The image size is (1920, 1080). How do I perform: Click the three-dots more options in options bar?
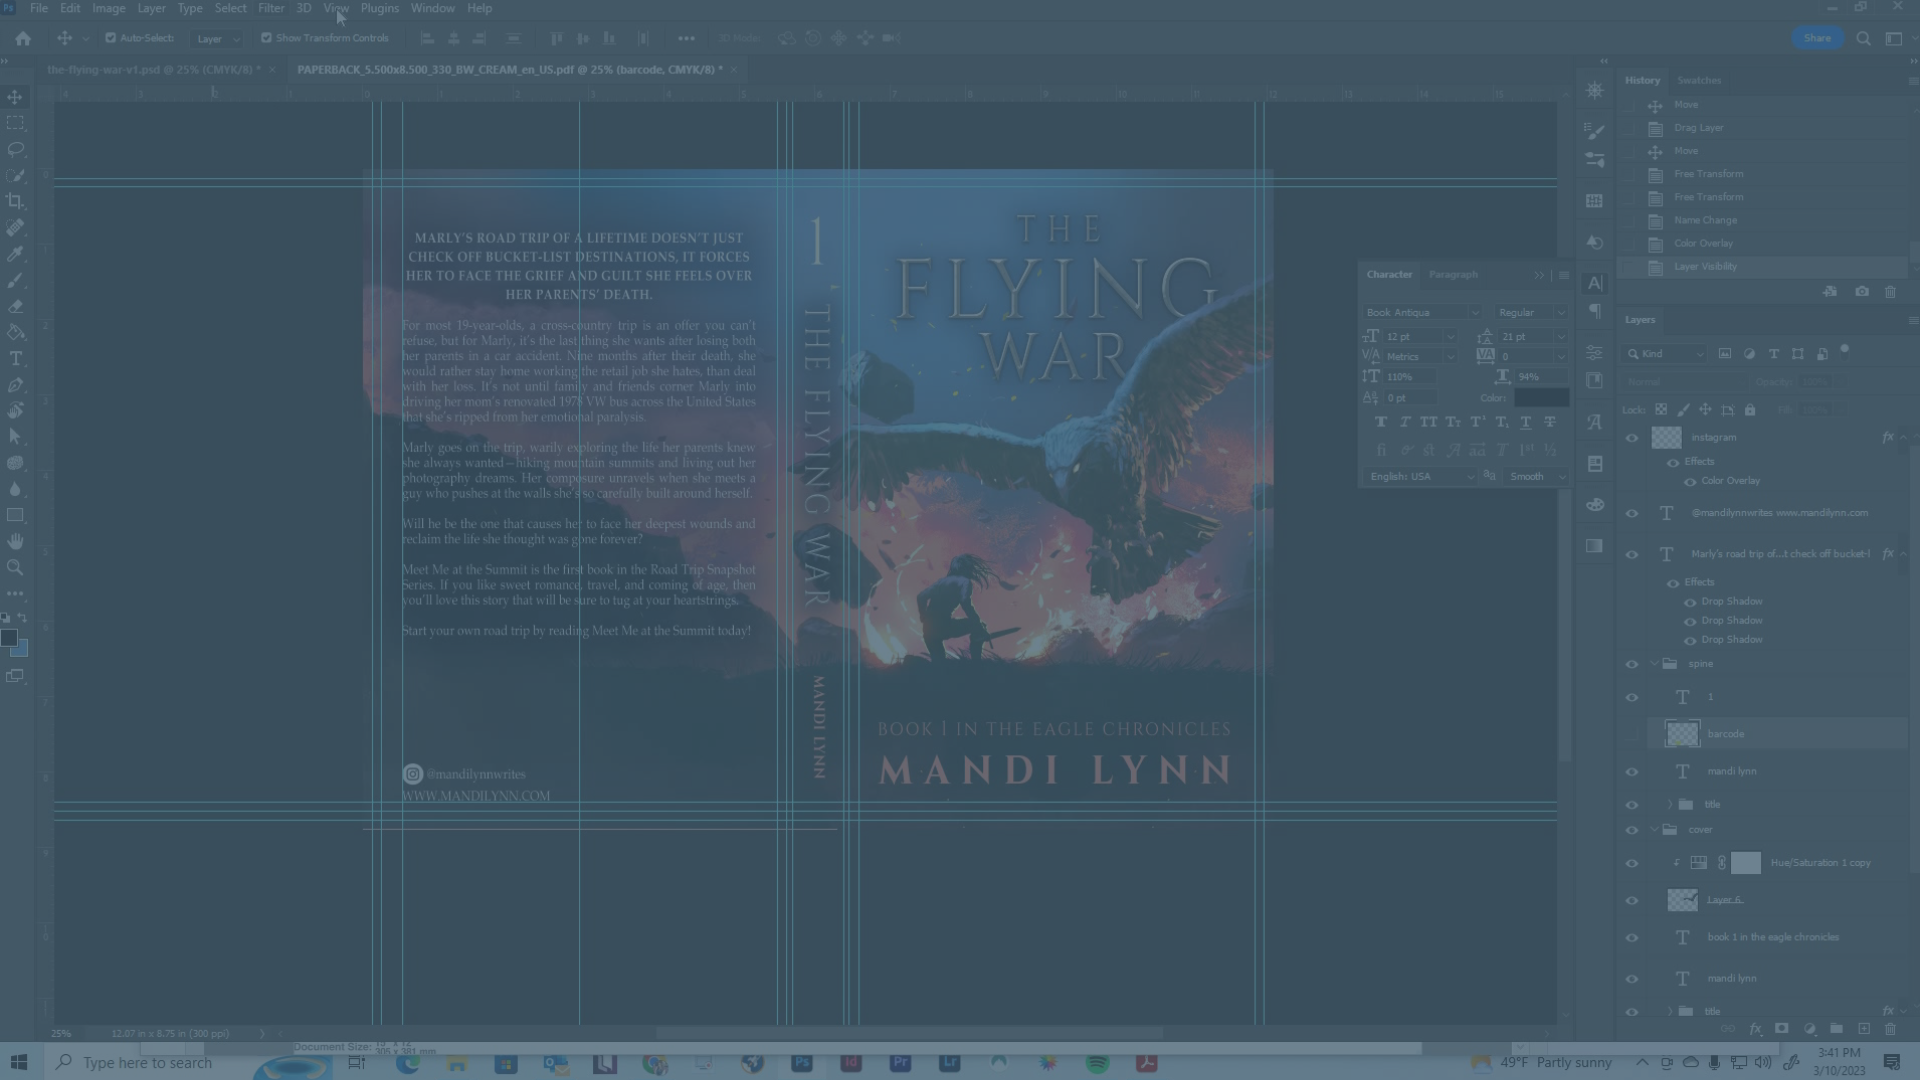click(x=686, y=38)
